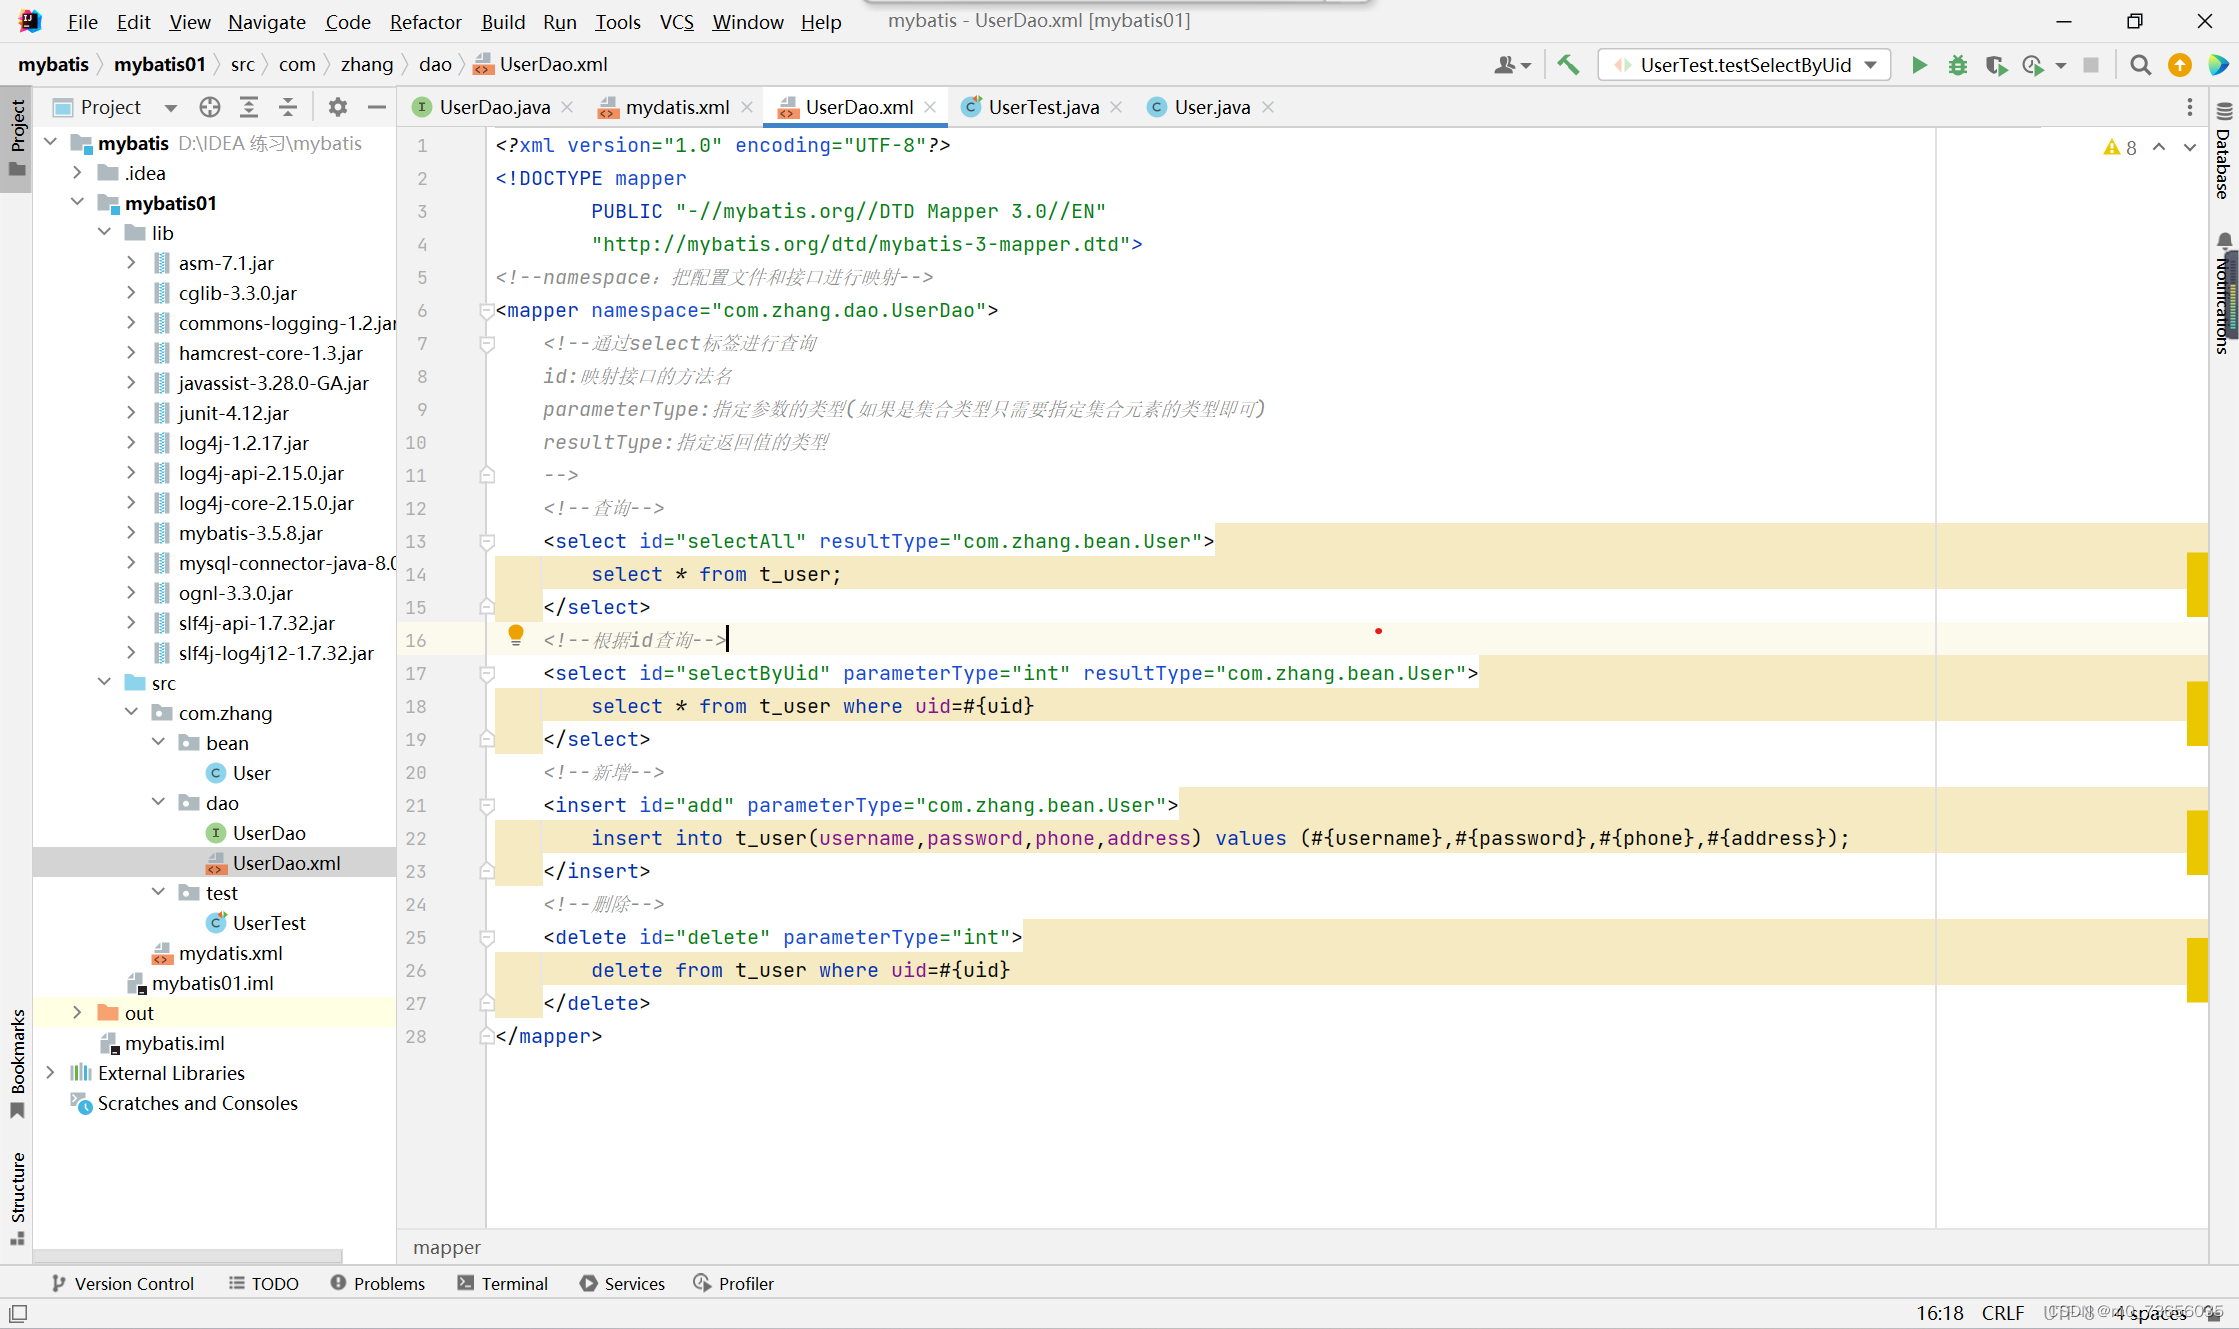Click the Select Opened File target icon

click(x=209, y=107)
